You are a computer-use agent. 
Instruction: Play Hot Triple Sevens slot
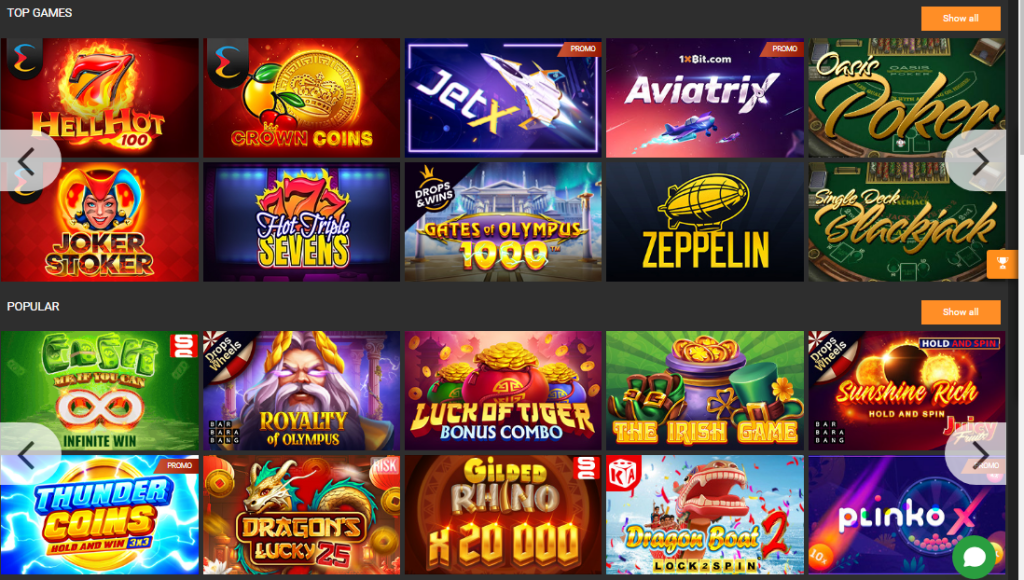[301, 222]
